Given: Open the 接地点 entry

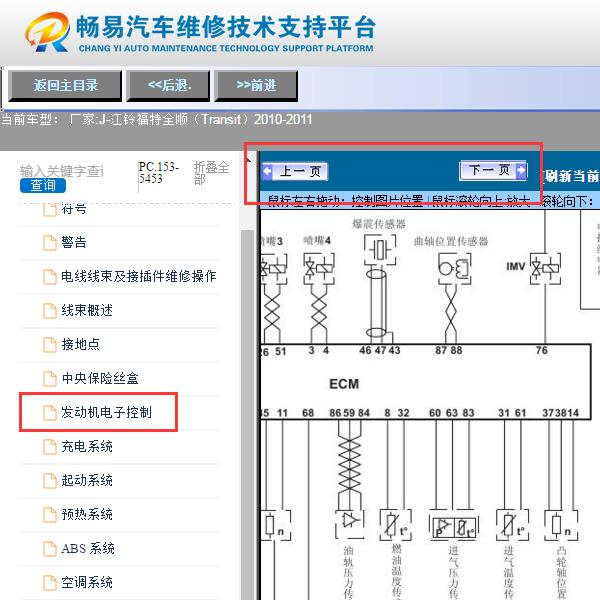Looking at the screenshot, I should (80, 344).
